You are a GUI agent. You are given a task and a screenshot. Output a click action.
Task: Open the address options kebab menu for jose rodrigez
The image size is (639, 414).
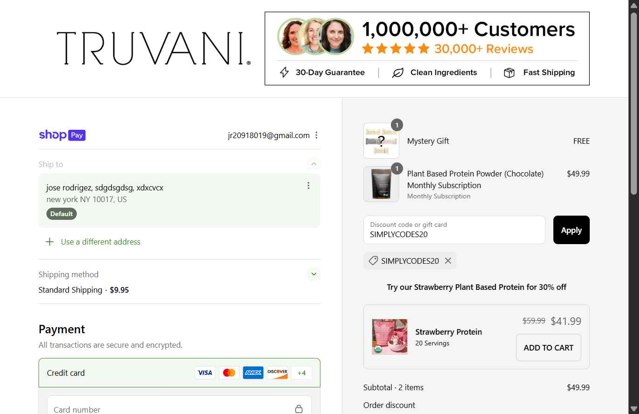tap(308, 185)
